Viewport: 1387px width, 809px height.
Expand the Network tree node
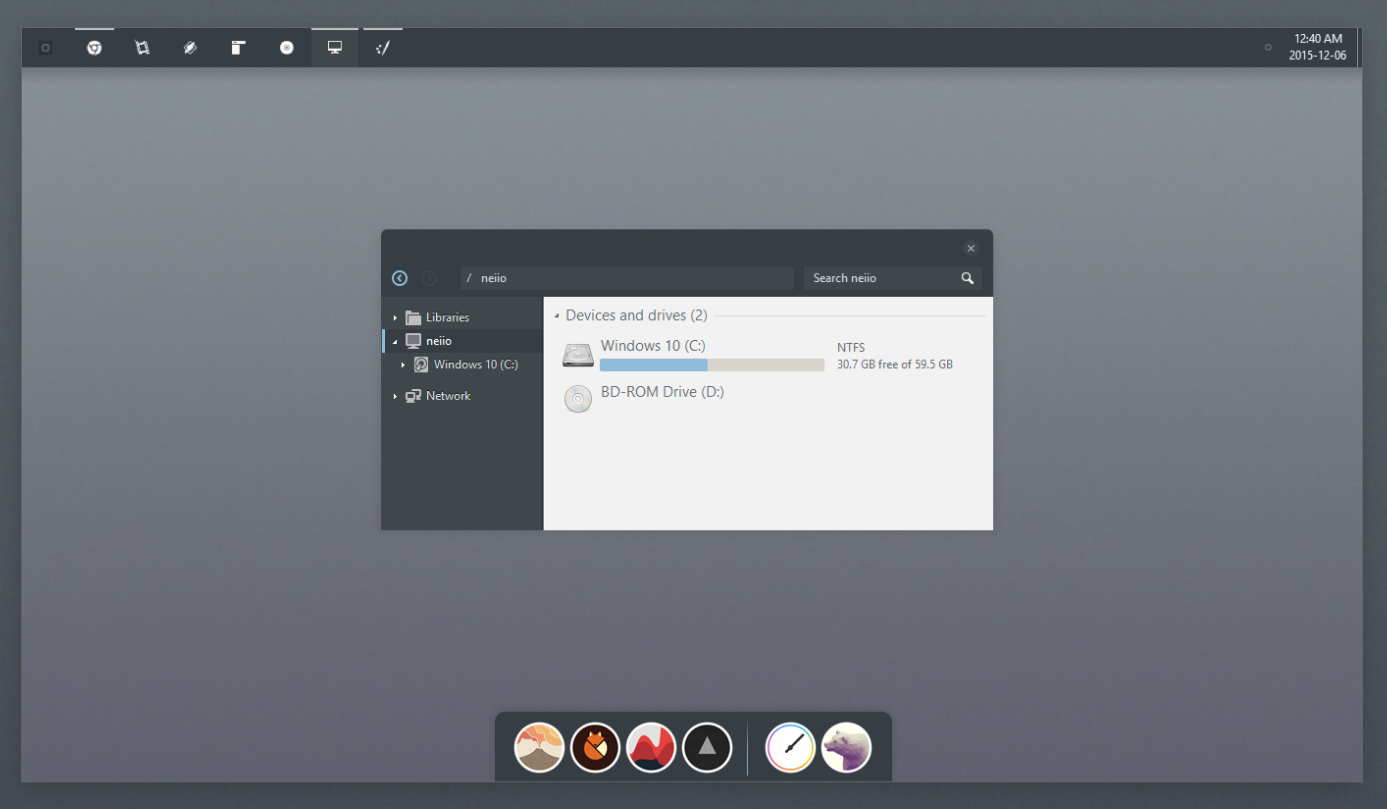click(x=395, y=397)
